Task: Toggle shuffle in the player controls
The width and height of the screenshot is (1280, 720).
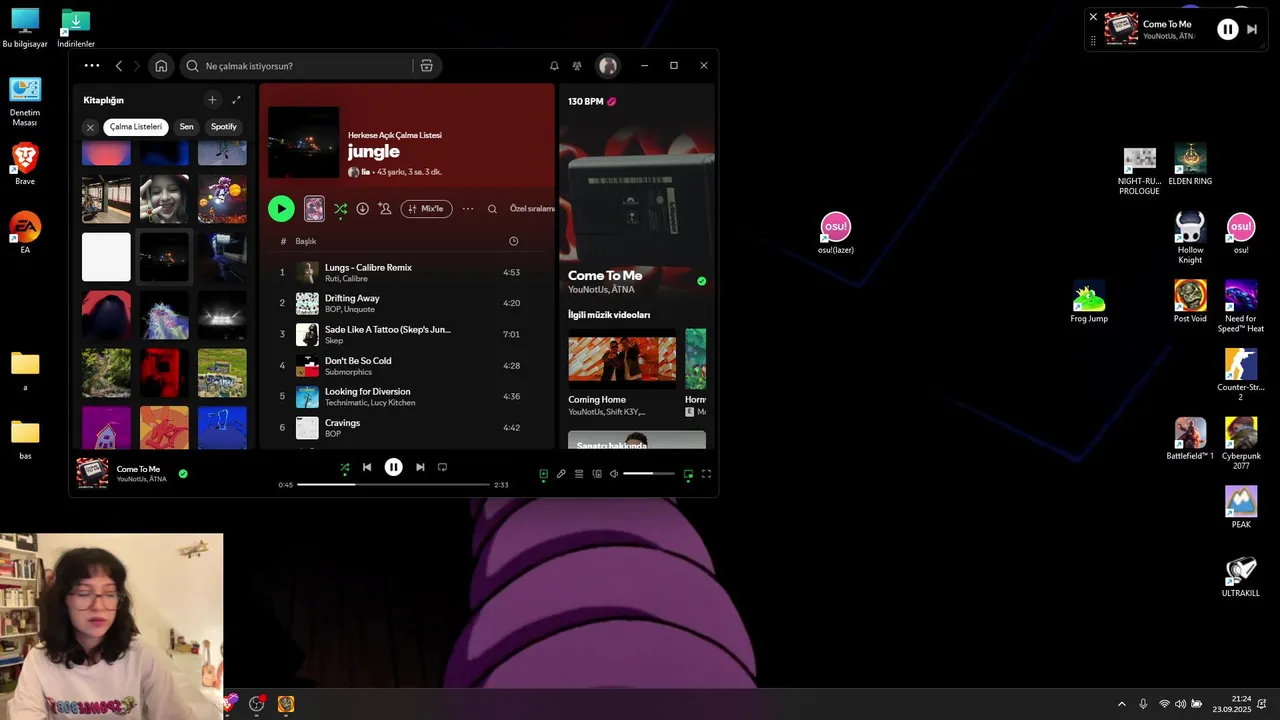Action: click(344, 467)
